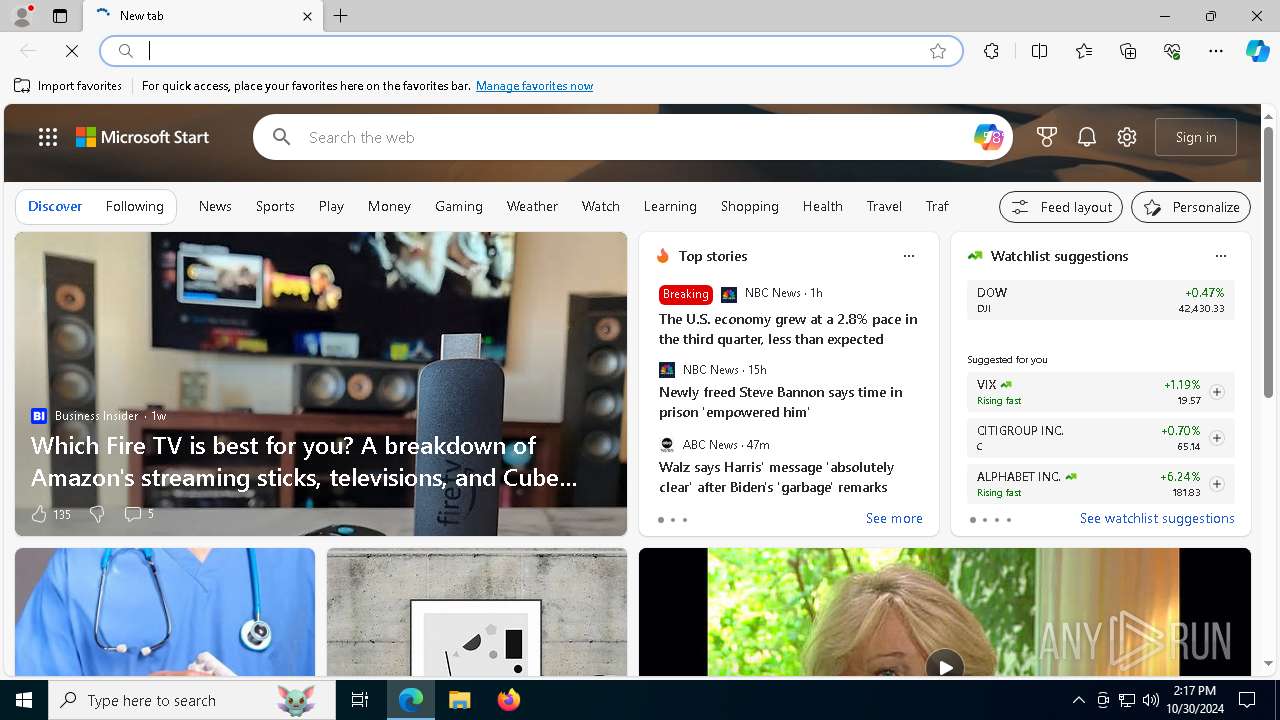This screenshot has width=1280, height=720.
Task: Add Alphabet Inc. to watchlist
Action: [1217, 484]
